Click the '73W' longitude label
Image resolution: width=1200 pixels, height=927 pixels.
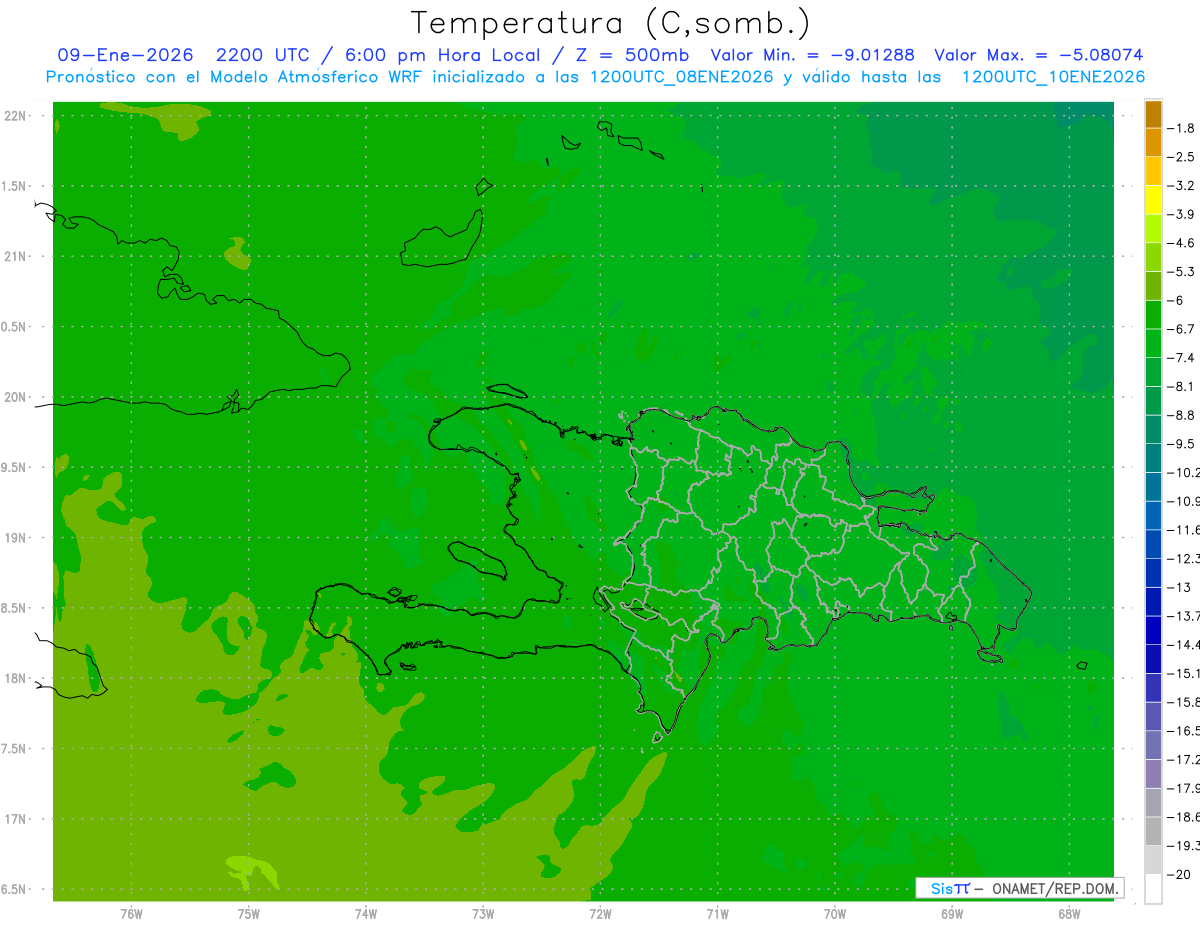pyautogui.click(x=483, y=914)
